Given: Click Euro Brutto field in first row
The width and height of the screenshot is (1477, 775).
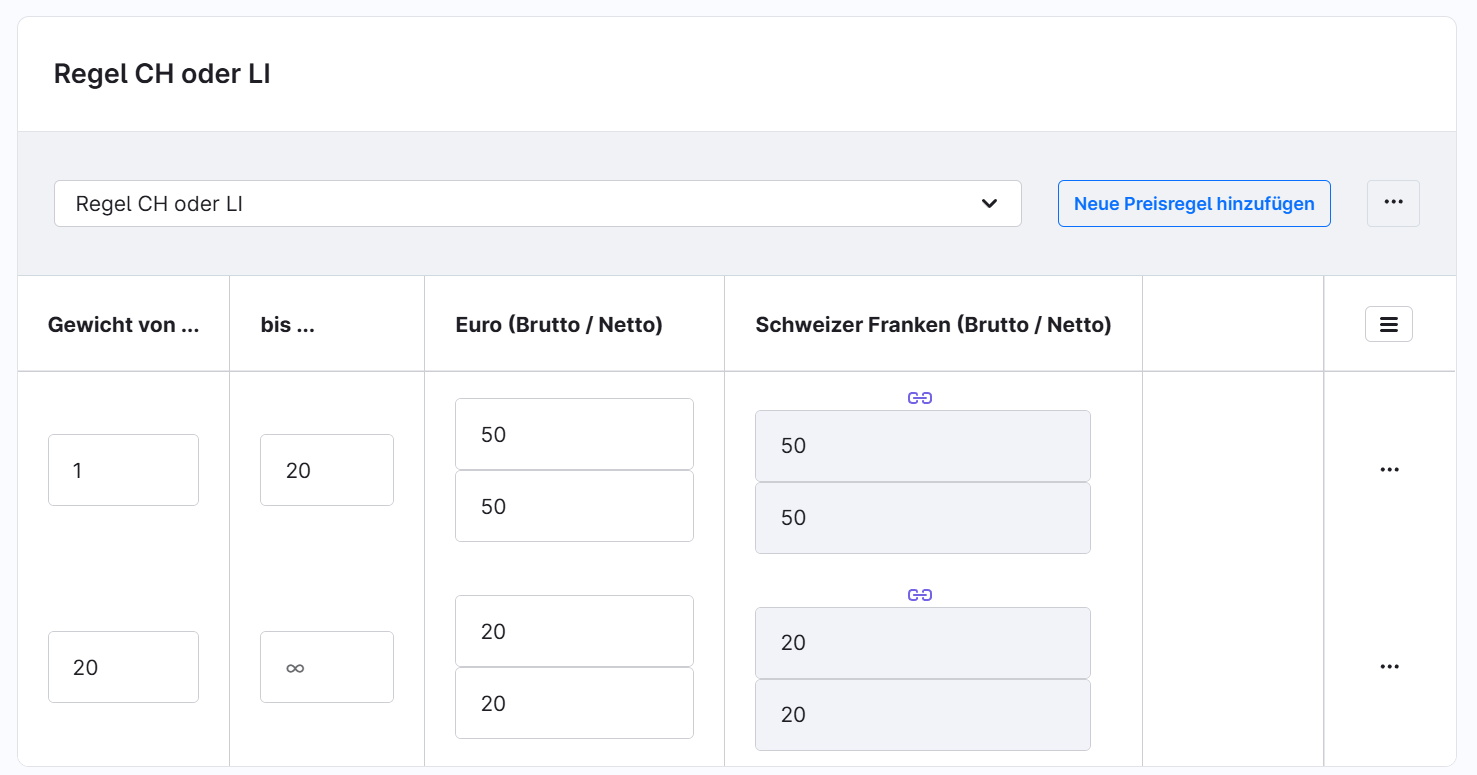Looking at the screenshot, I should pyautogui.click(x=574, y=434).
